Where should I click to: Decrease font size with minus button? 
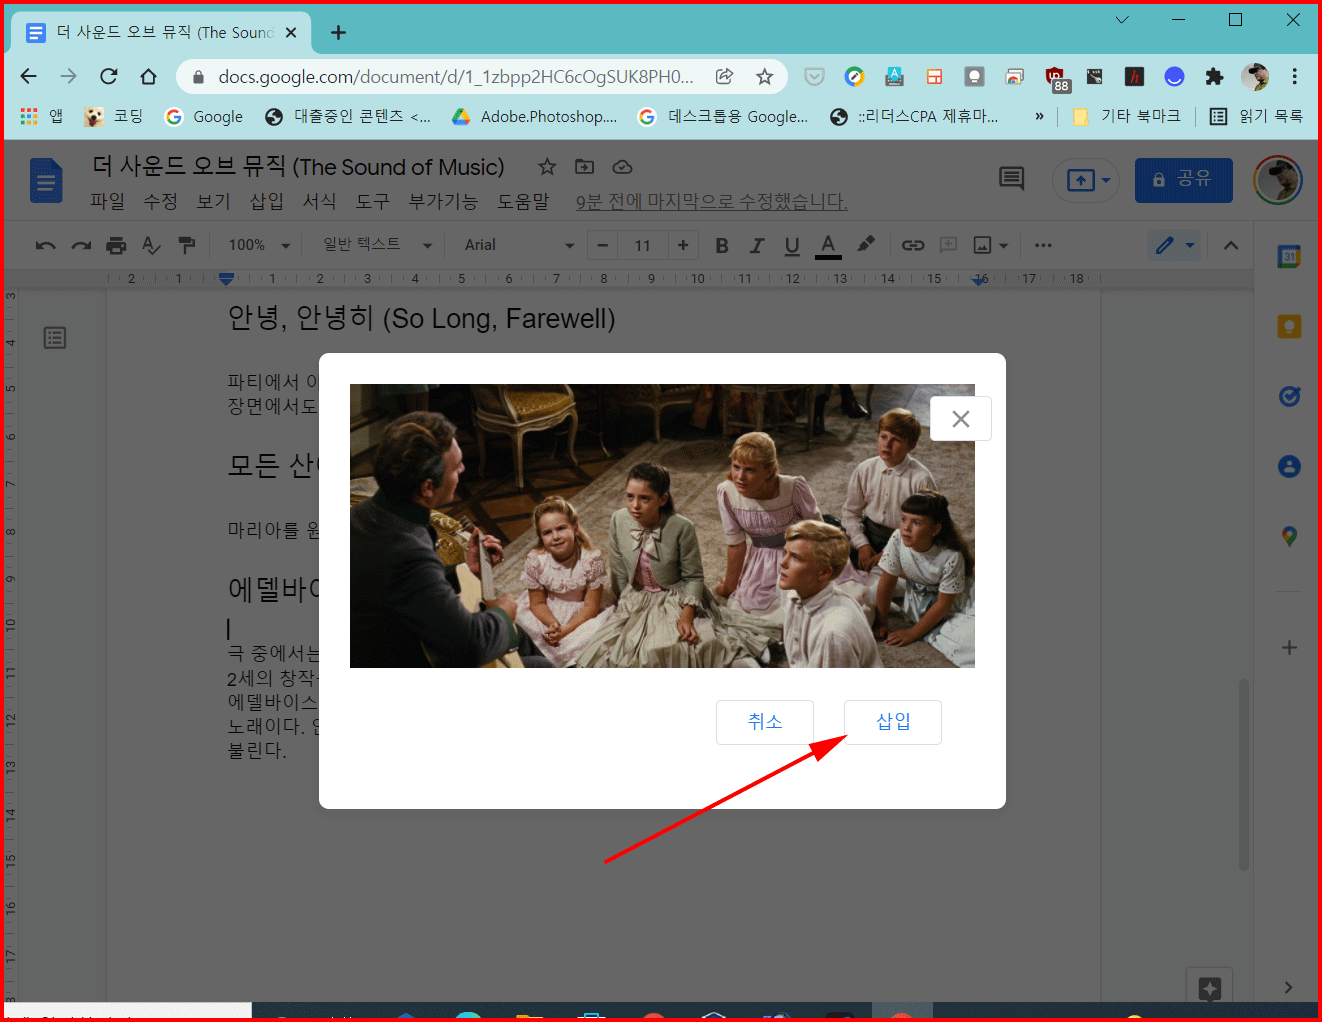point(602,245)
